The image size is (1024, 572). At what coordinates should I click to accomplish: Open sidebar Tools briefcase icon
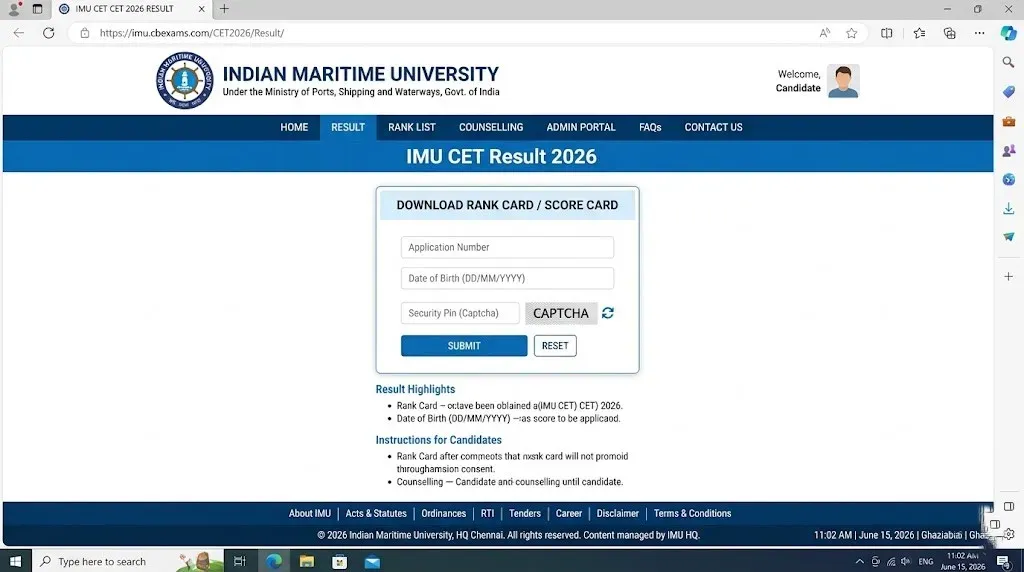point(1008,121)
